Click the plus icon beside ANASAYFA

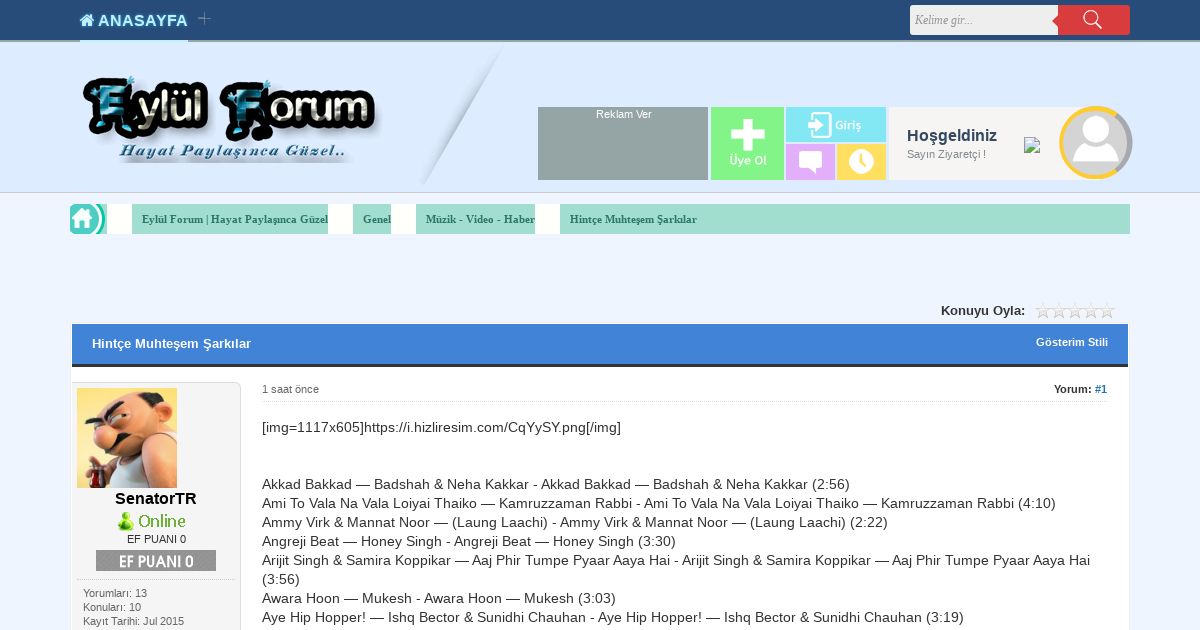[204, 19]
